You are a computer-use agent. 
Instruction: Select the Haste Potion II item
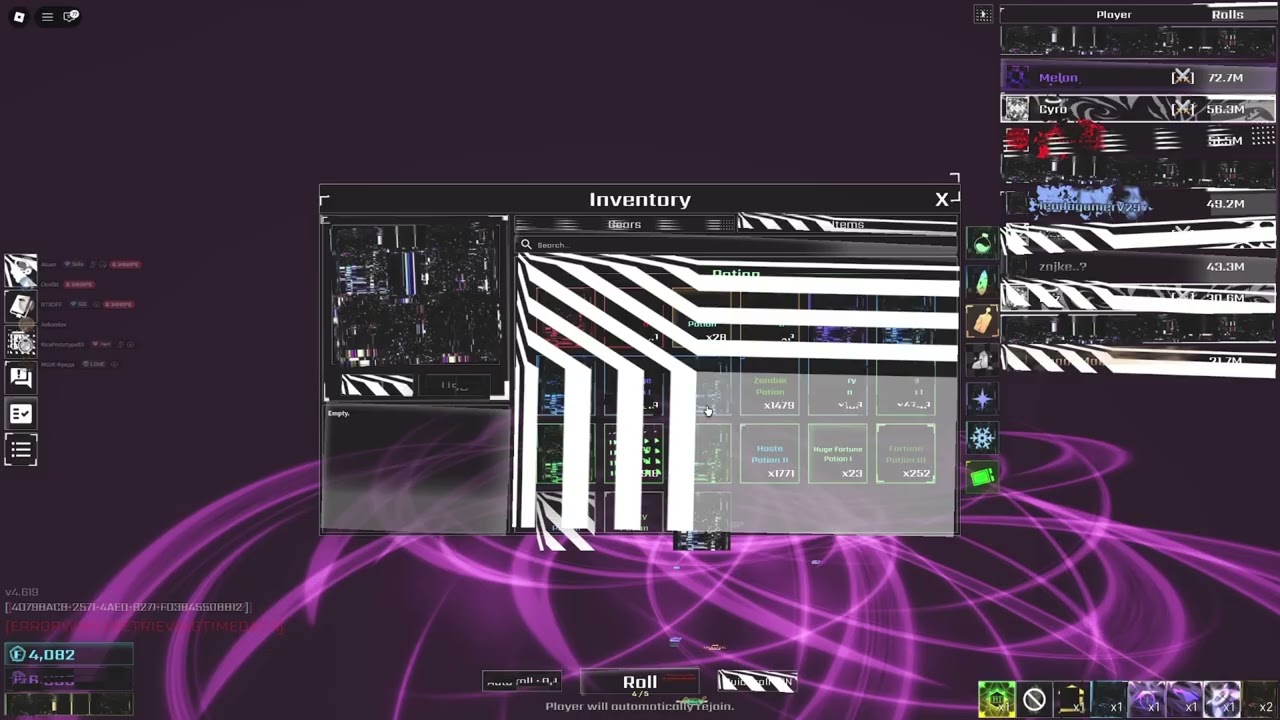769,454
